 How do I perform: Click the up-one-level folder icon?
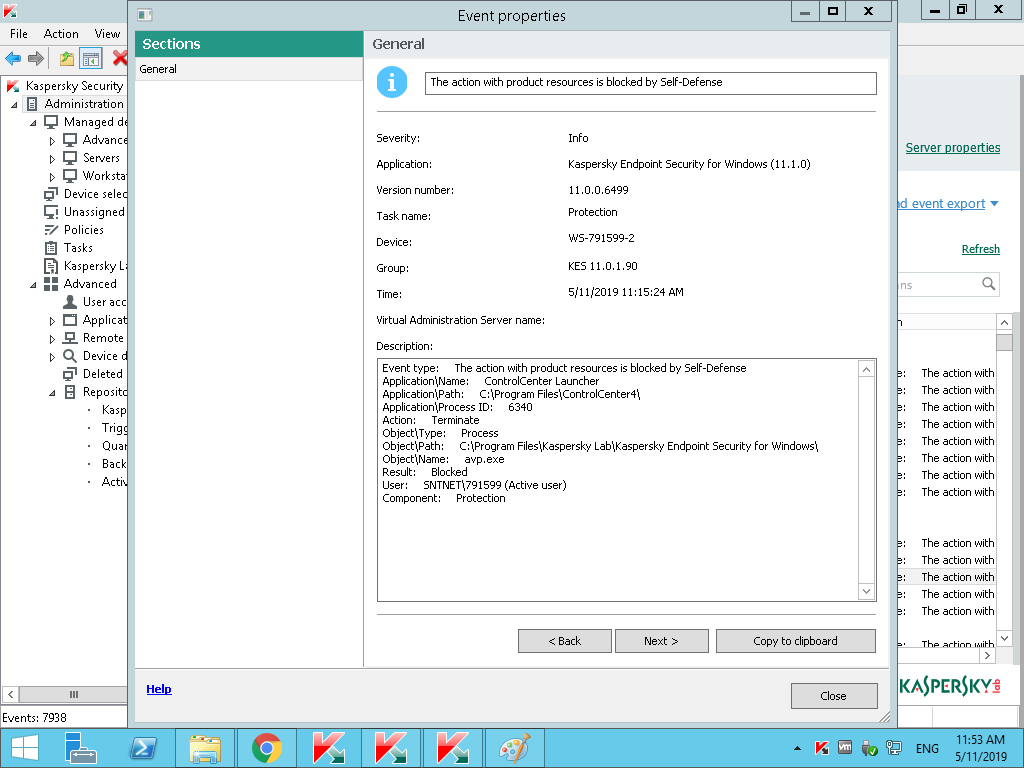[67, 59]
